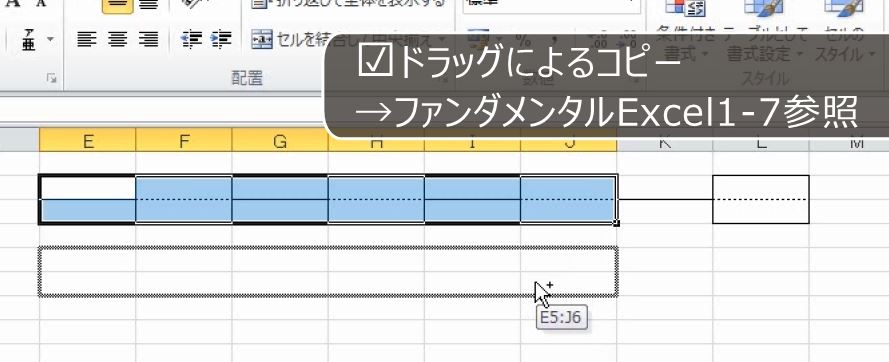Image resolution: width=889 pixels, height=362 pixels.
Task: Open the font group dialog launcher
Action: pyautogui.click(x=52, y=79)
